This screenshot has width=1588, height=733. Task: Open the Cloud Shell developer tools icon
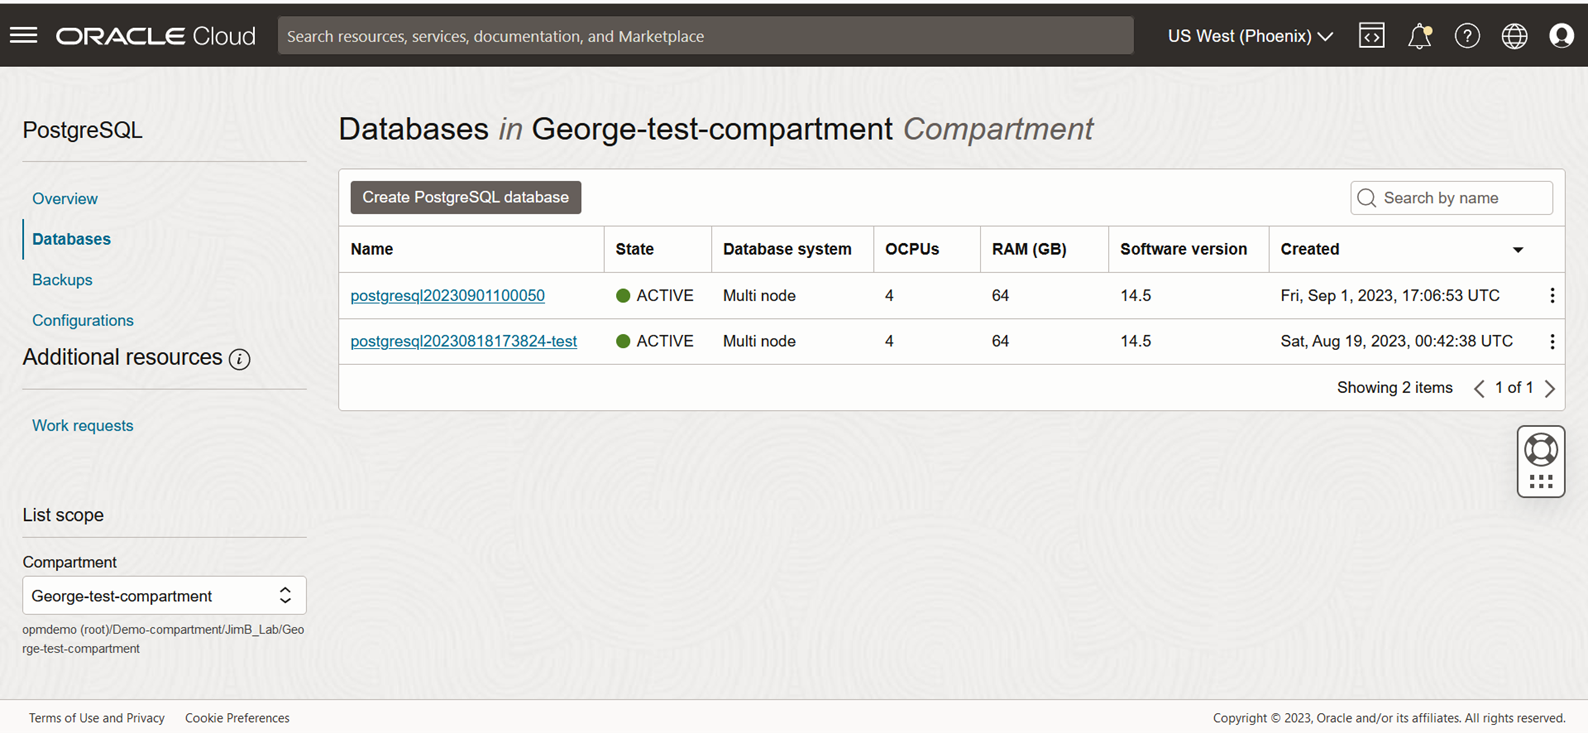point(1372,36)
